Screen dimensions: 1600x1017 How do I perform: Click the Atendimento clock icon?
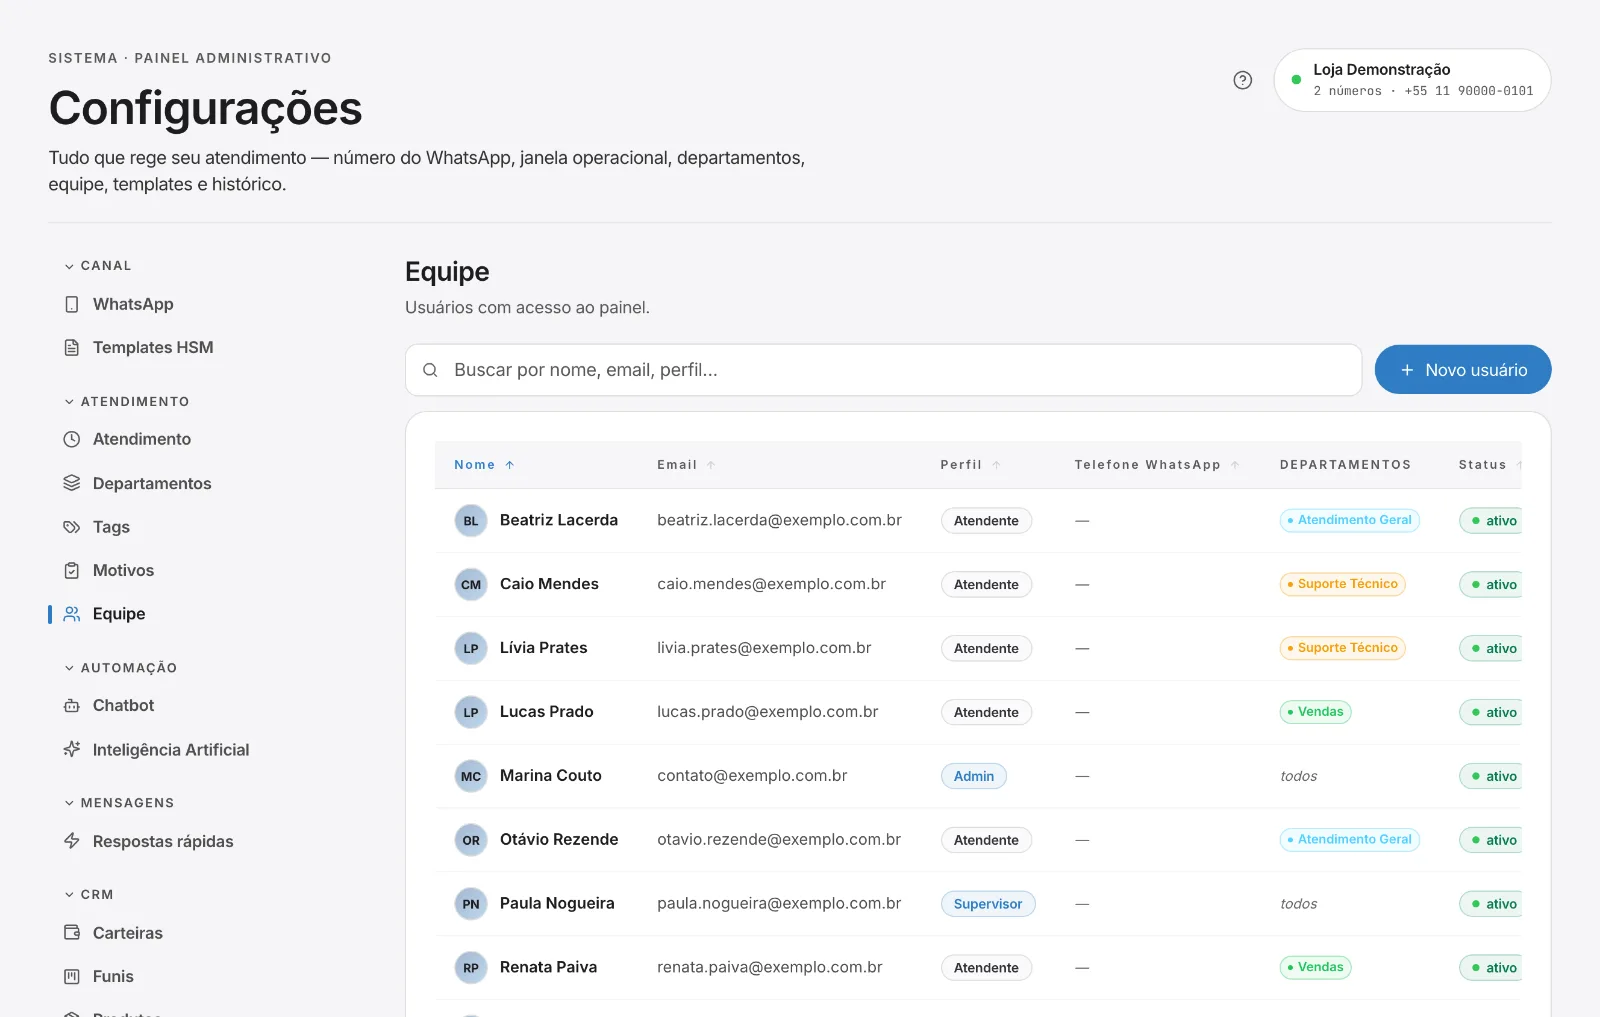coord(72,439)
